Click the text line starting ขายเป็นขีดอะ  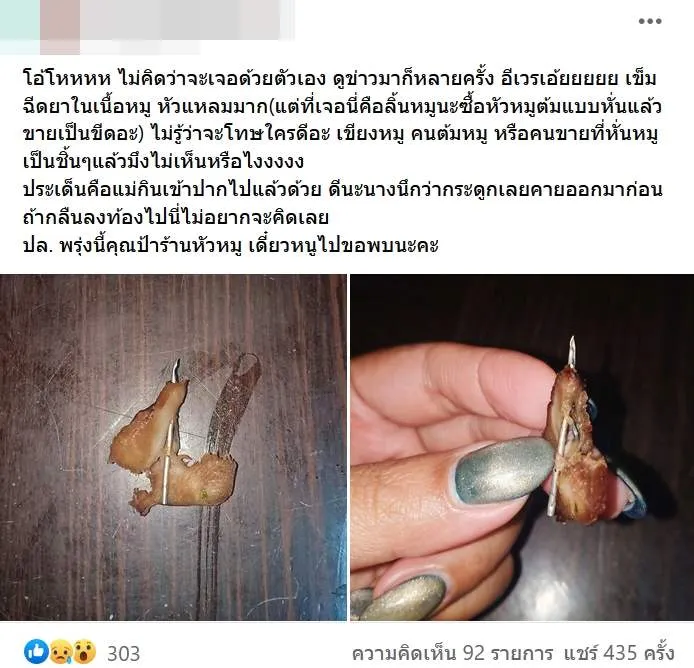click(341, 134)
